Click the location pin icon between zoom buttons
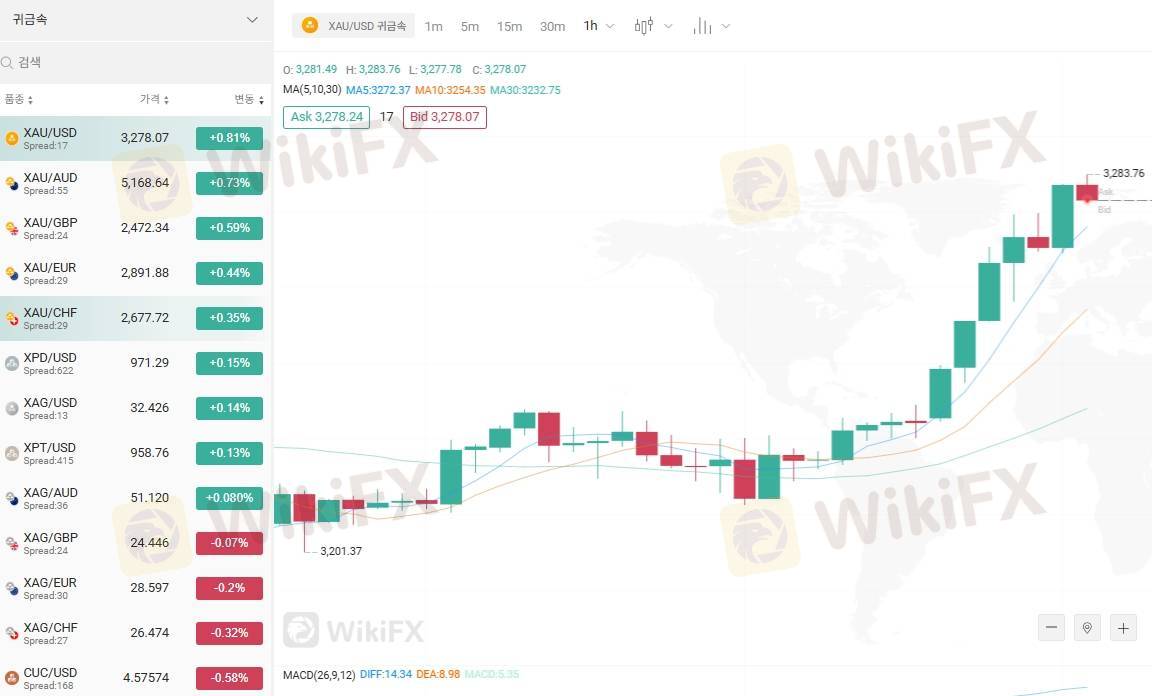This screenshot has height=696, width=1152. [1087, 628]
